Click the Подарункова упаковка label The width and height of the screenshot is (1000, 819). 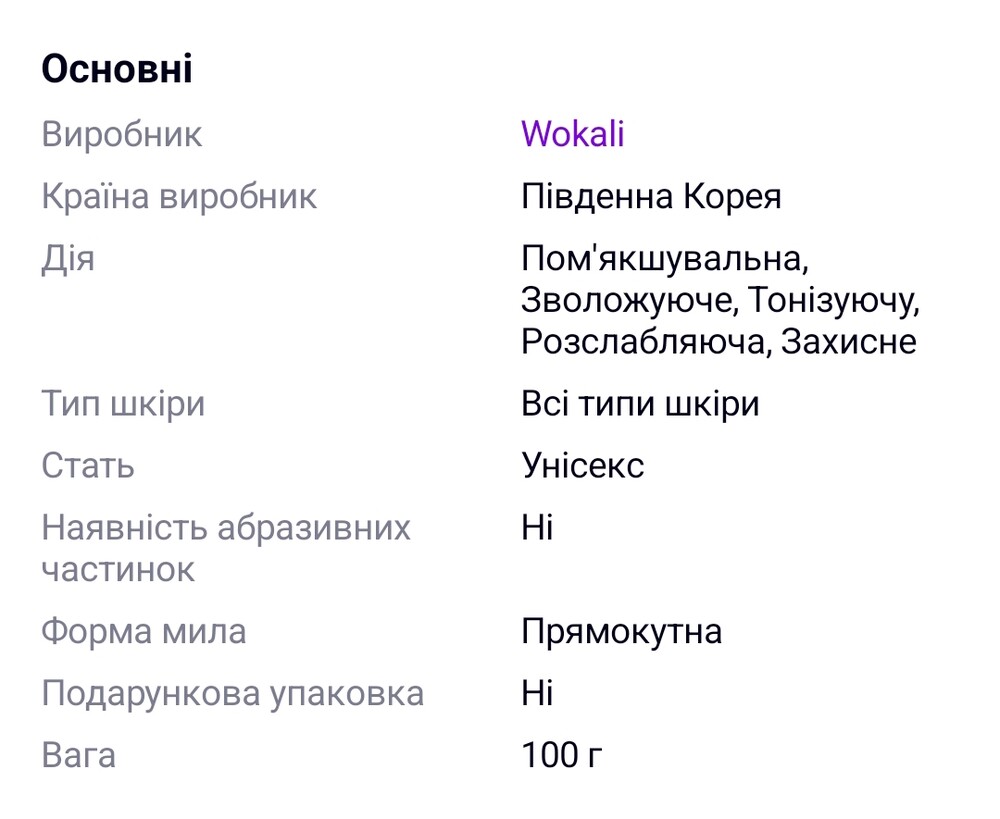point(232,694)
